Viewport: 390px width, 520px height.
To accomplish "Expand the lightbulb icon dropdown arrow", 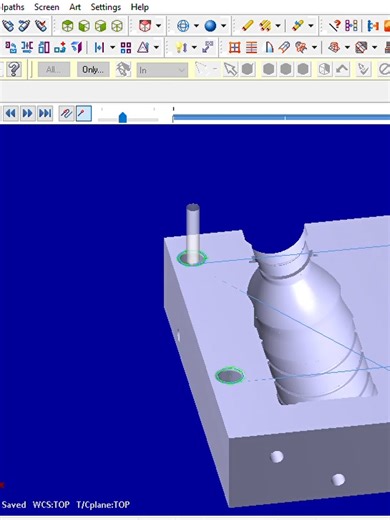I will point(194,48).
